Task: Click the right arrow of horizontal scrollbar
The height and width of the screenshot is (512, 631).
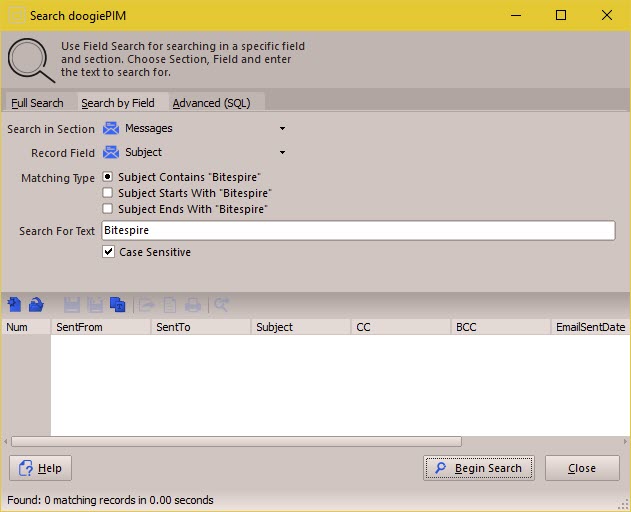Action: [x=625, y=442]
